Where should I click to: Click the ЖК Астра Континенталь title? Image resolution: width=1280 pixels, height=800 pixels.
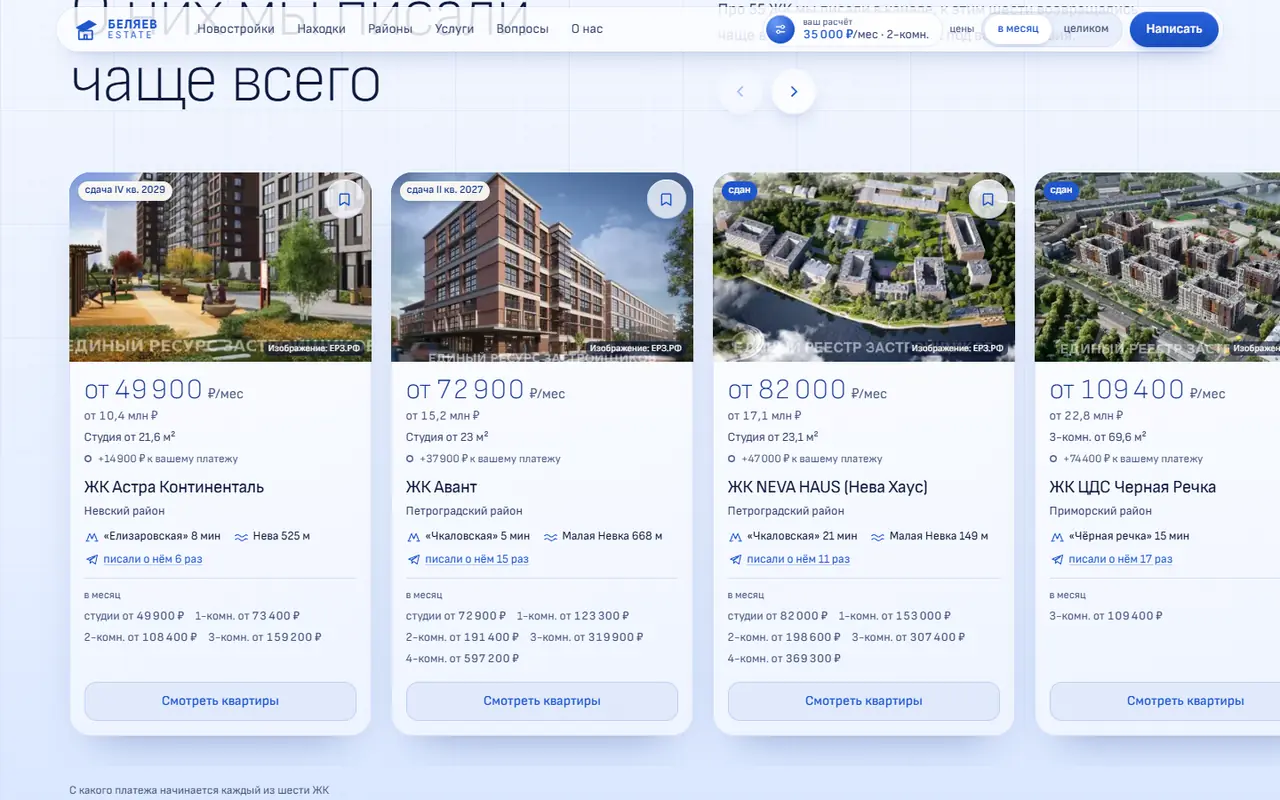coord(174,487)
